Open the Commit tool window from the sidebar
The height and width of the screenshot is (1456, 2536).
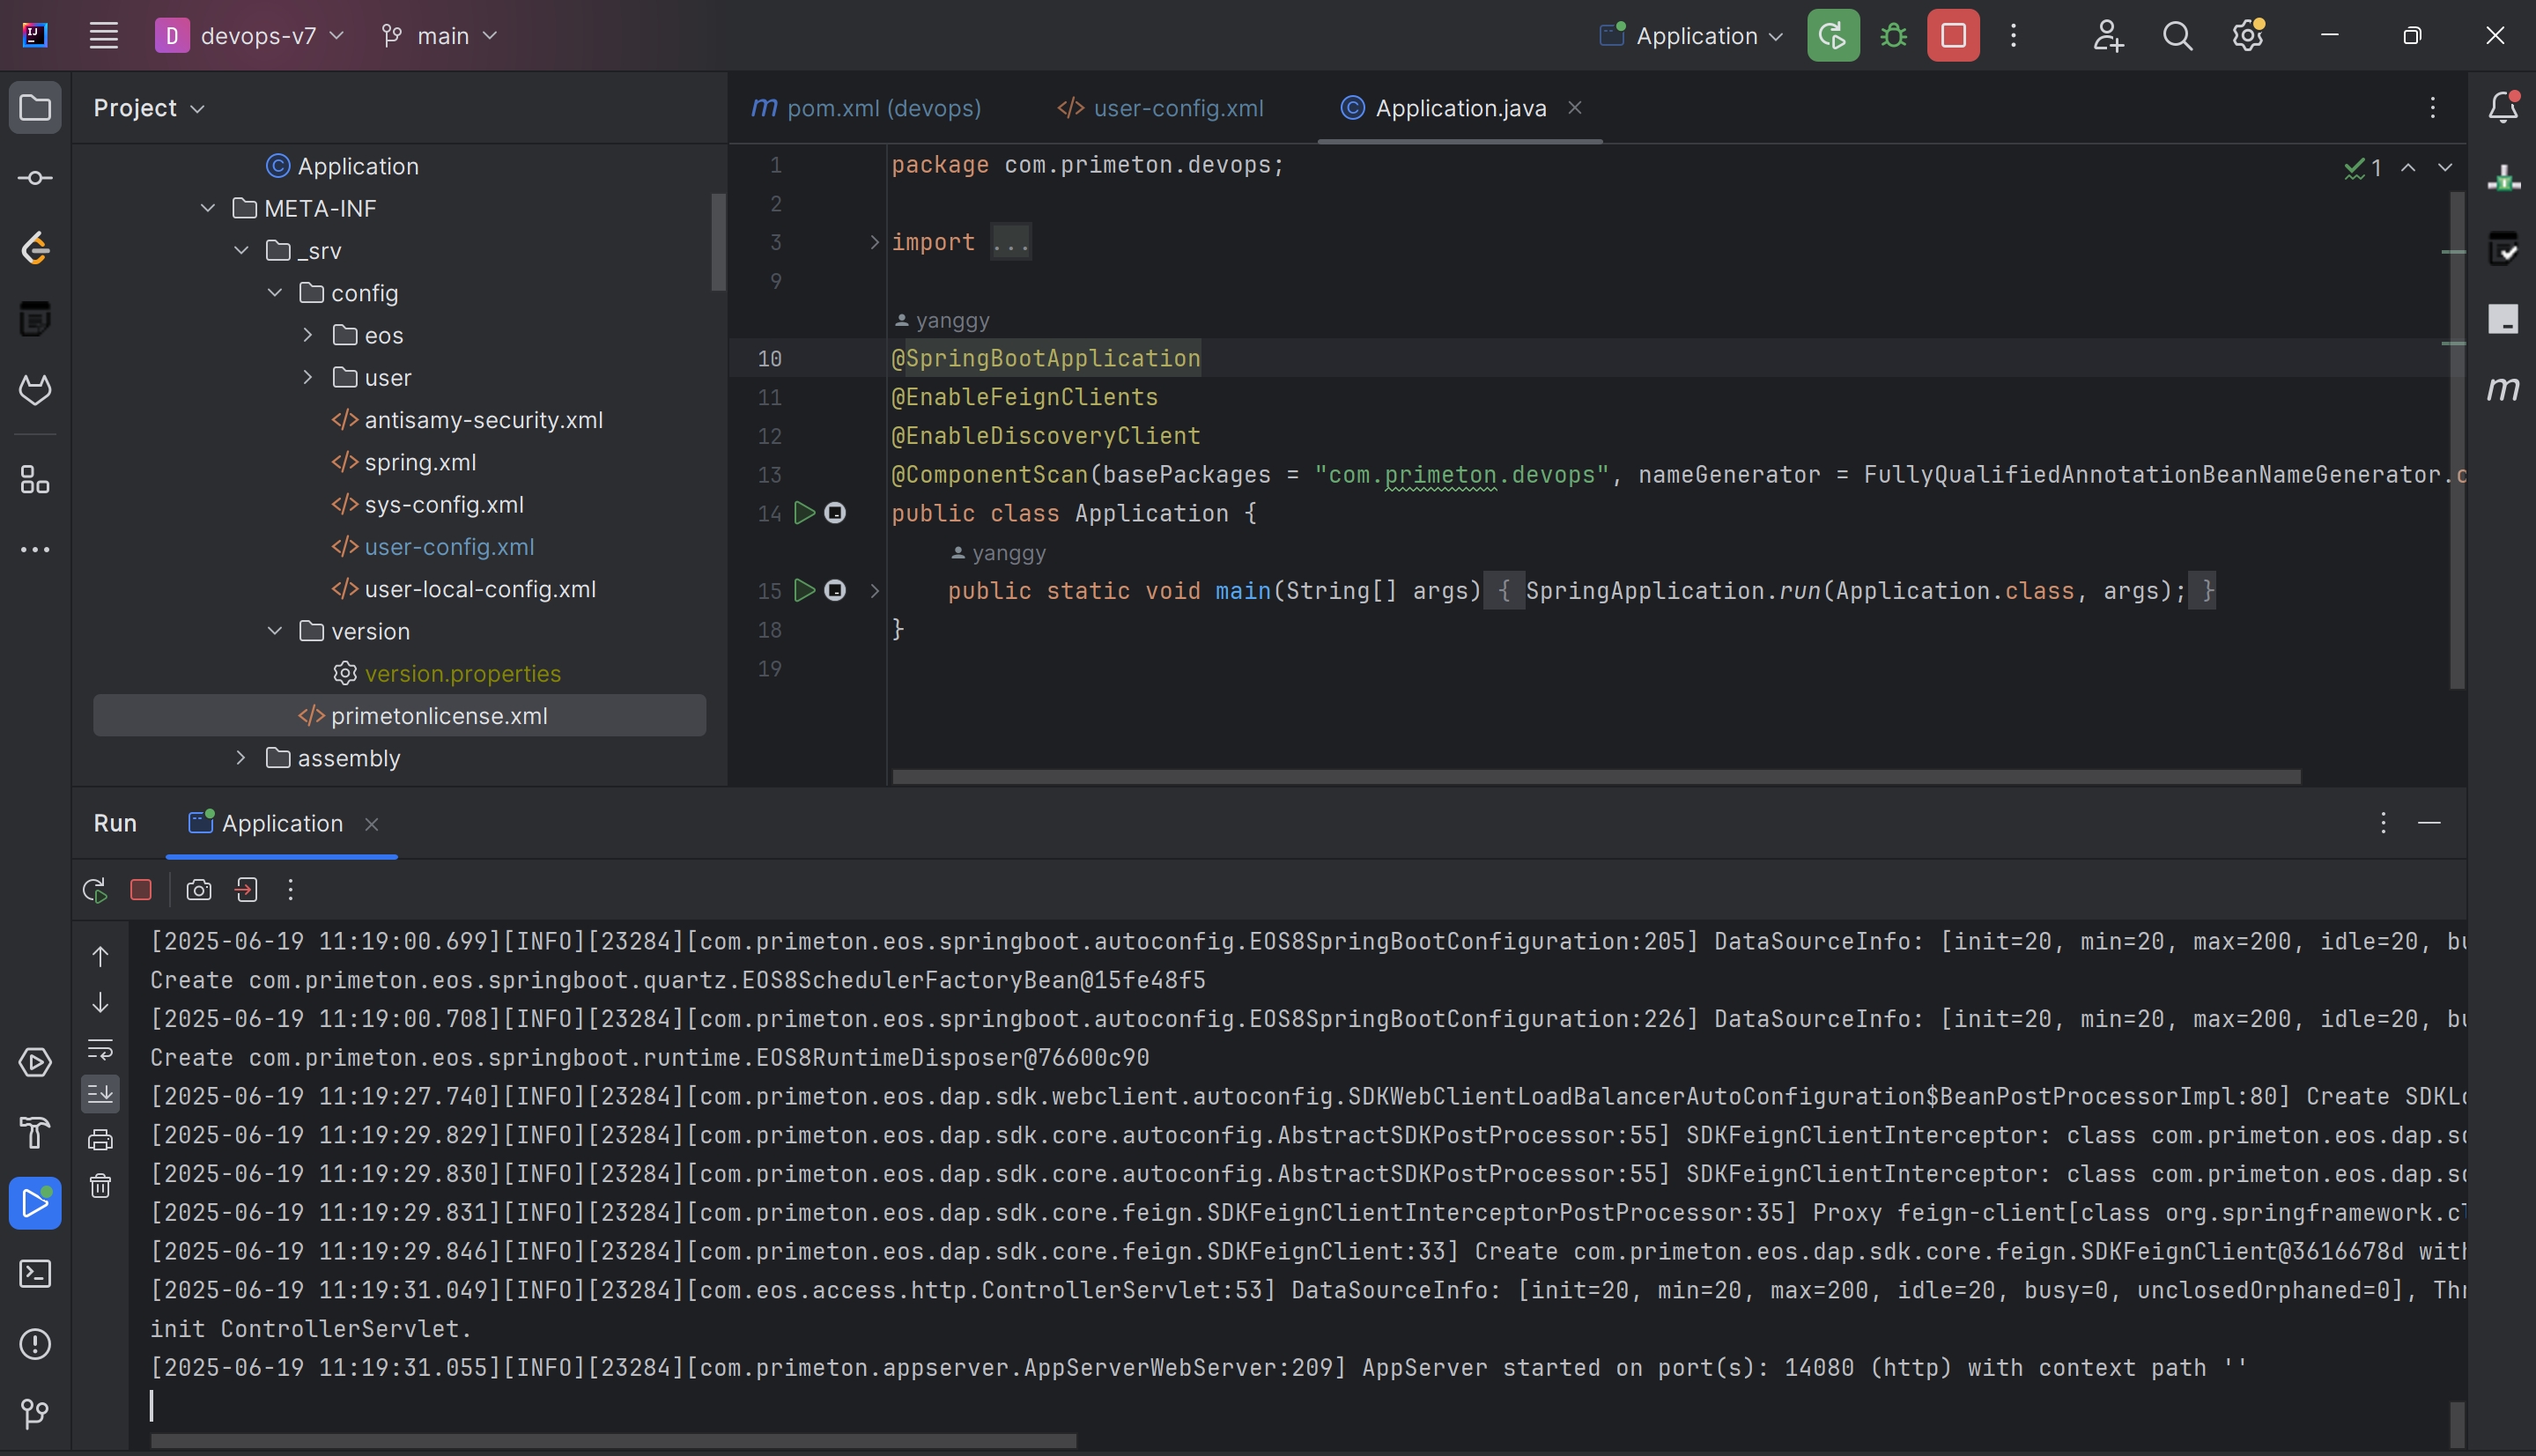pos(36,177)
